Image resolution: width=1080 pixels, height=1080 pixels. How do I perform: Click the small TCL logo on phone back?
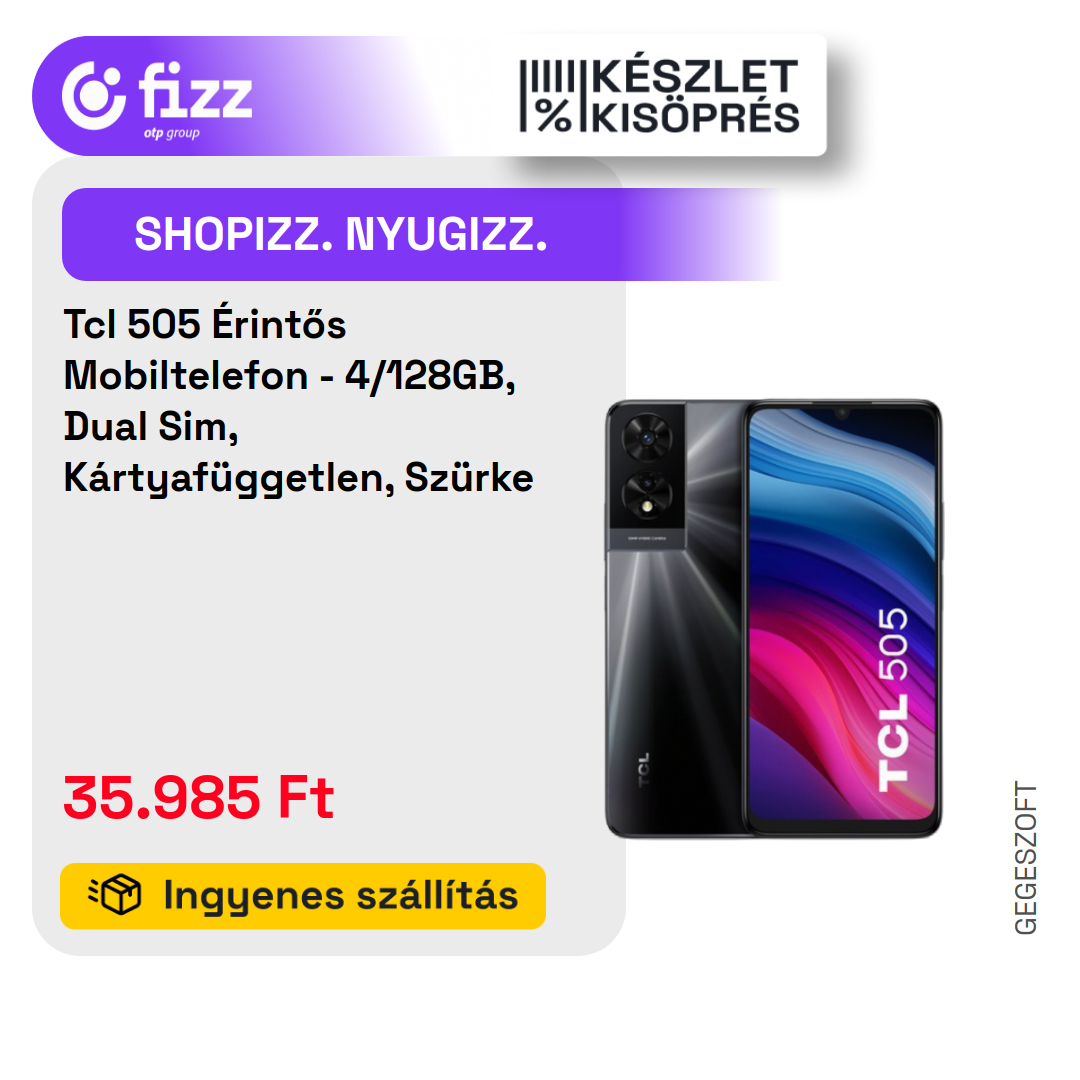643,770
